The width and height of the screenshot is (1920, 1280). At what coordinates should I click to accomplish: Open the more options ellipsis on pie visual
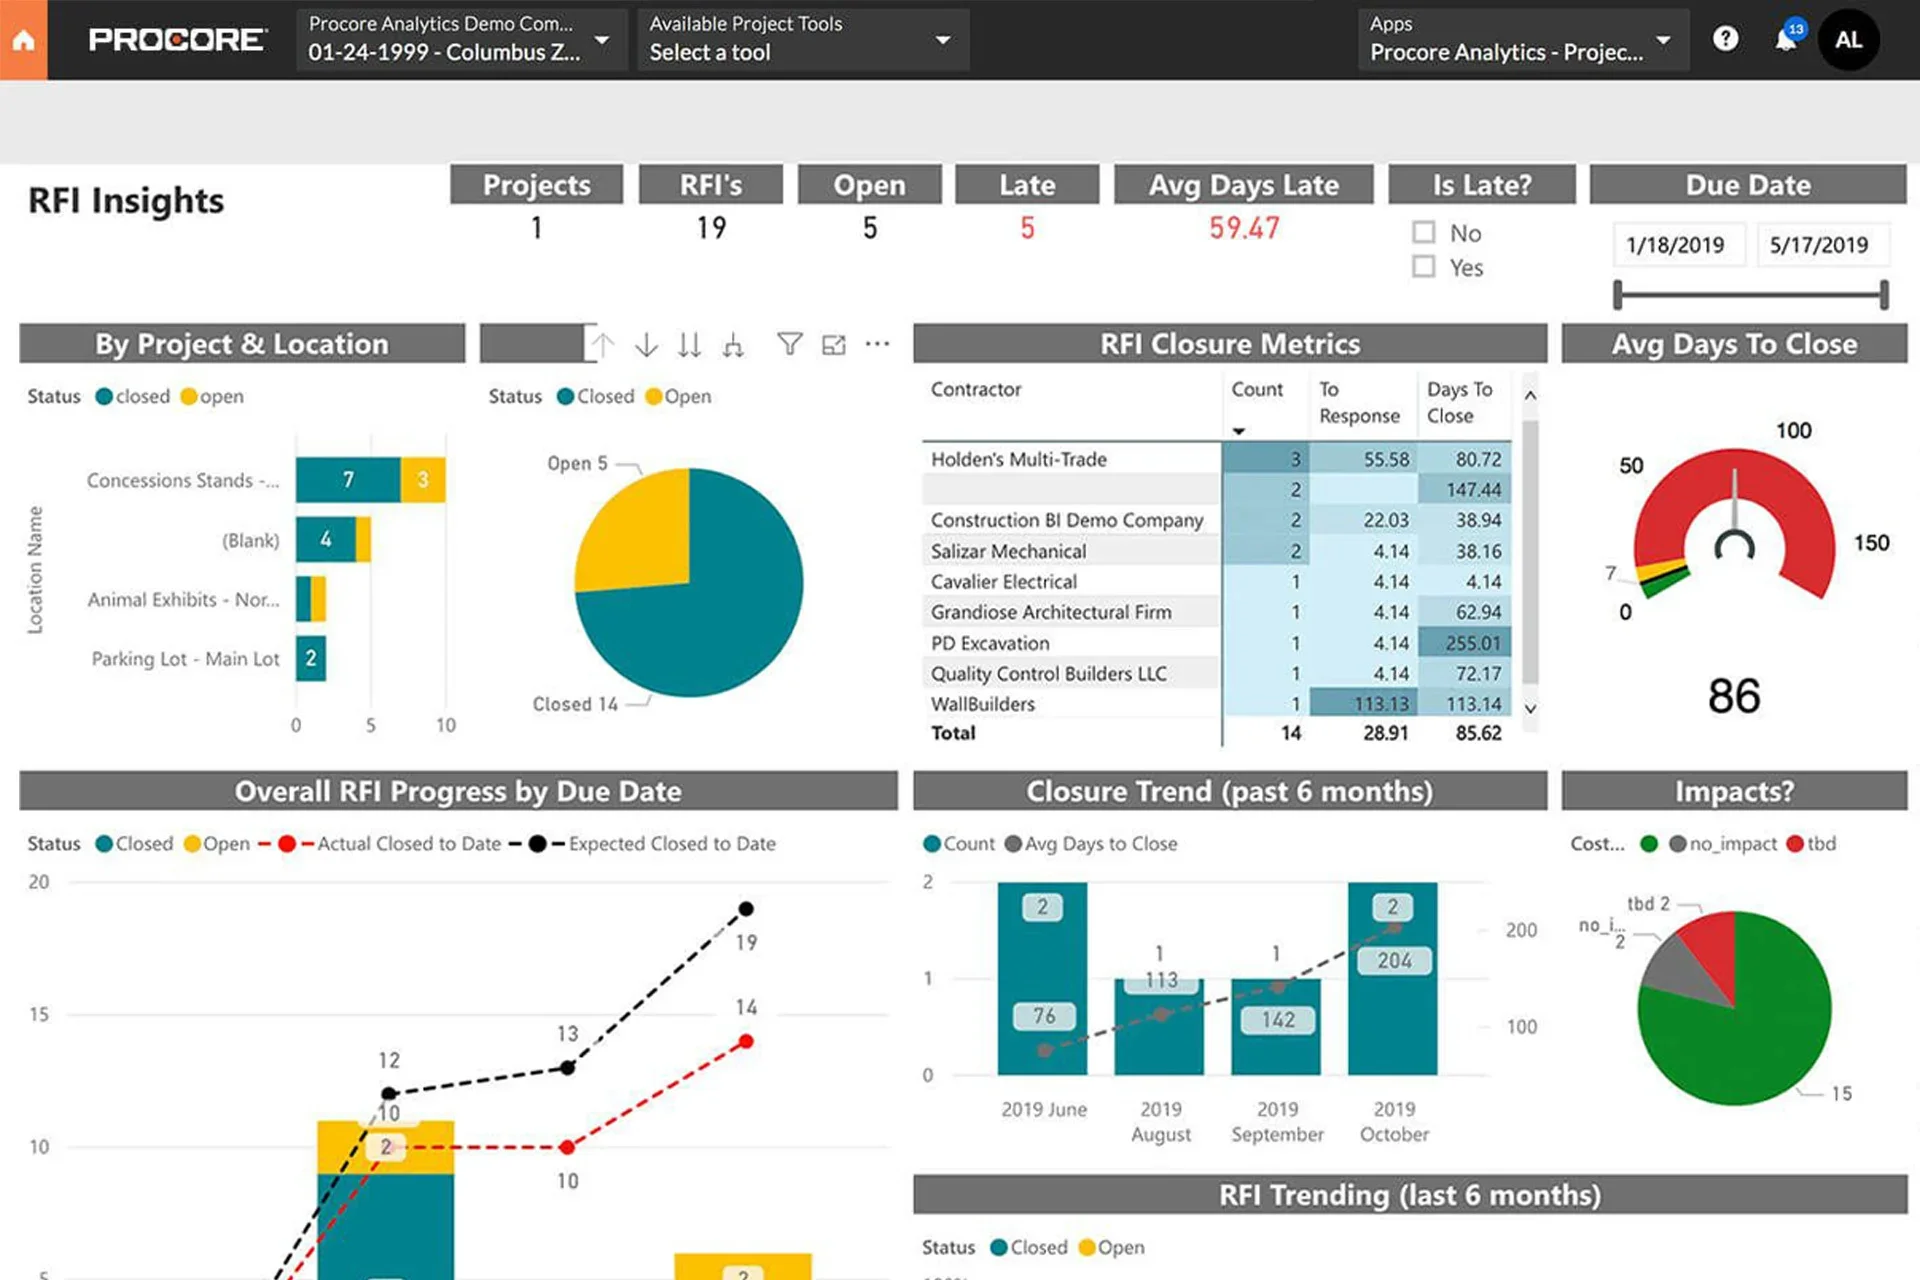click(877, 344)
